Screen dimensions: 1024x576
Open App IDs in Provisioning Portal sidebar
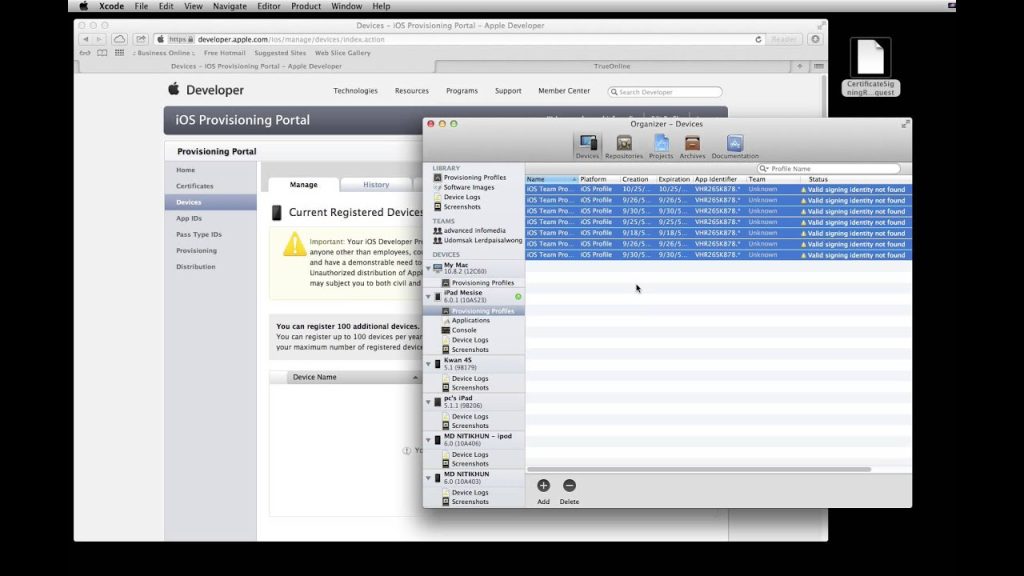(189, 218)
